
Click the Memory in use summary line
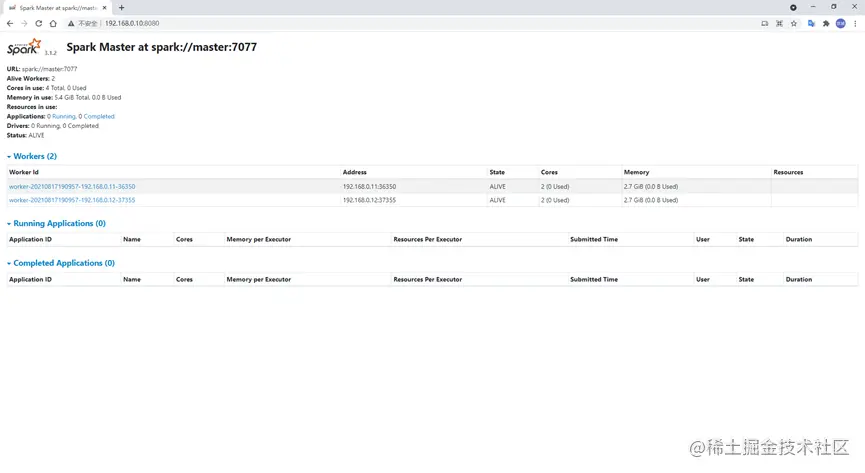click(x=64, y=98)
